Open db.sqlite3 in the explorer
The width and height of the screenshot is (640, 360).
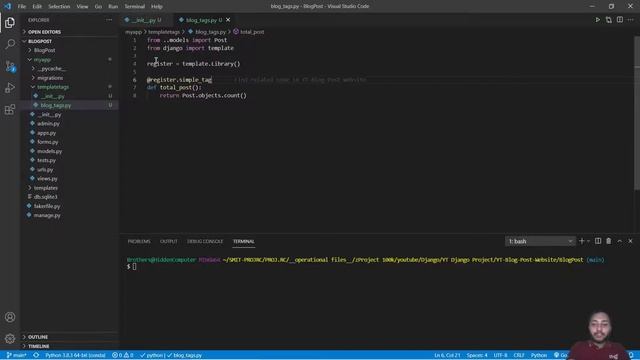click(69, 197)
